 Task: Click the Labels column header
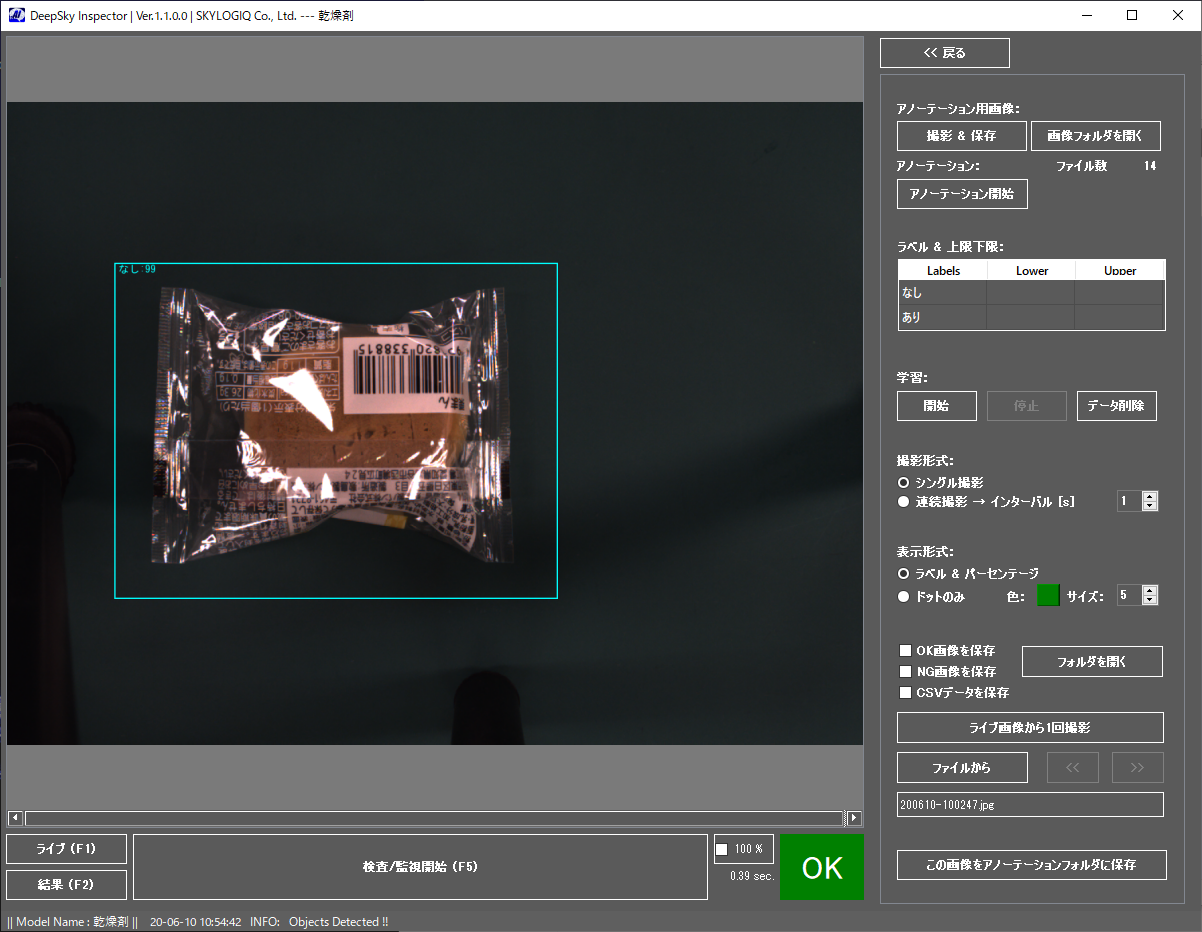coord(943,271)
